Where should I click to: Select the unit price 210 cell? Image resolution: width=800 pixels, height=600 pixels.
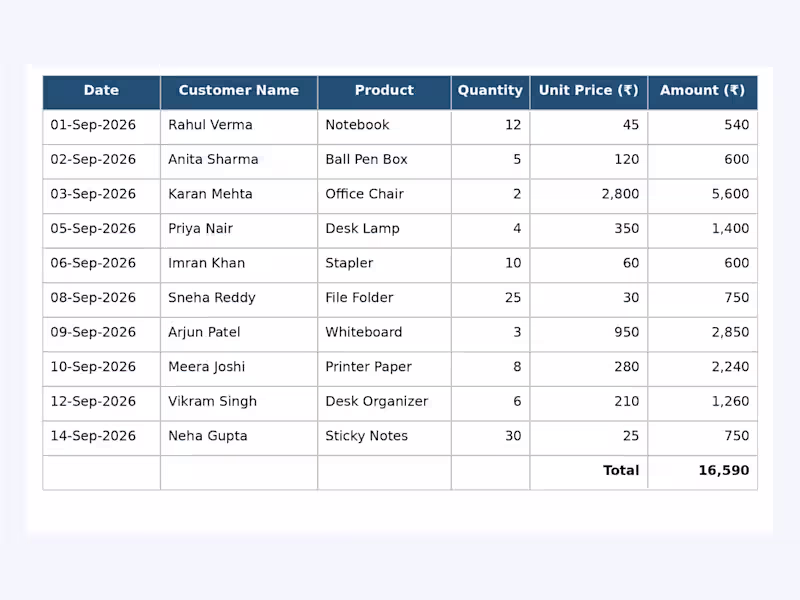point(589,404)
